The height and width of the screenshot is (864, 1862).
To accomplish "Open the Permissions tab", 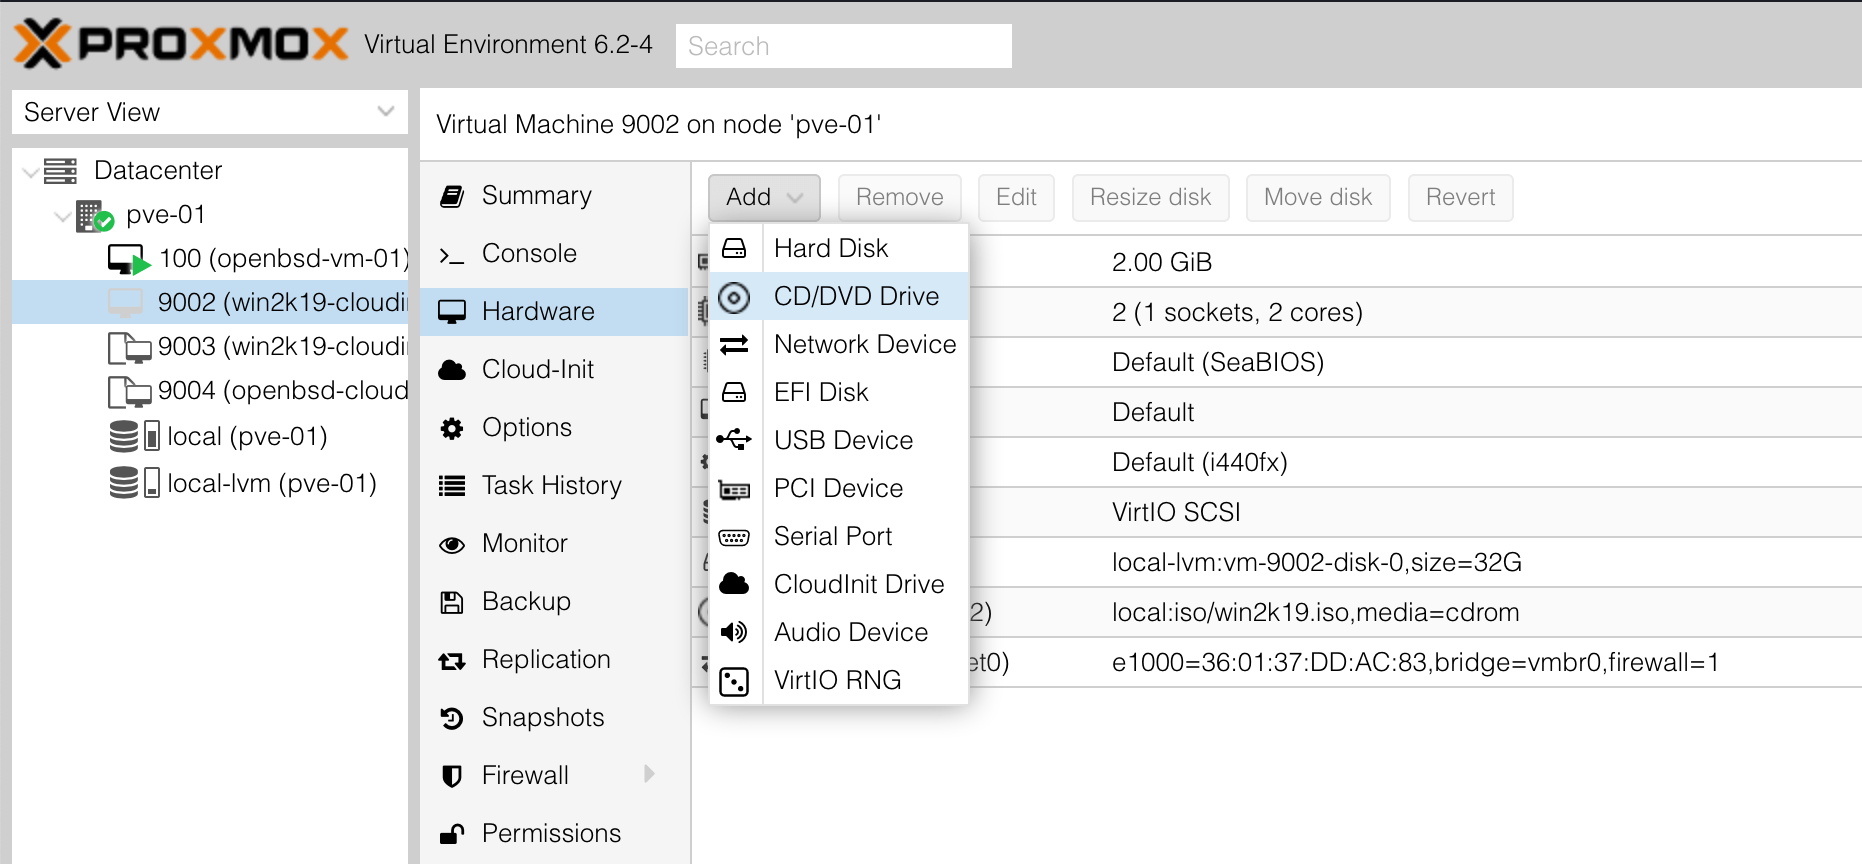I will [x=554, y=833].
